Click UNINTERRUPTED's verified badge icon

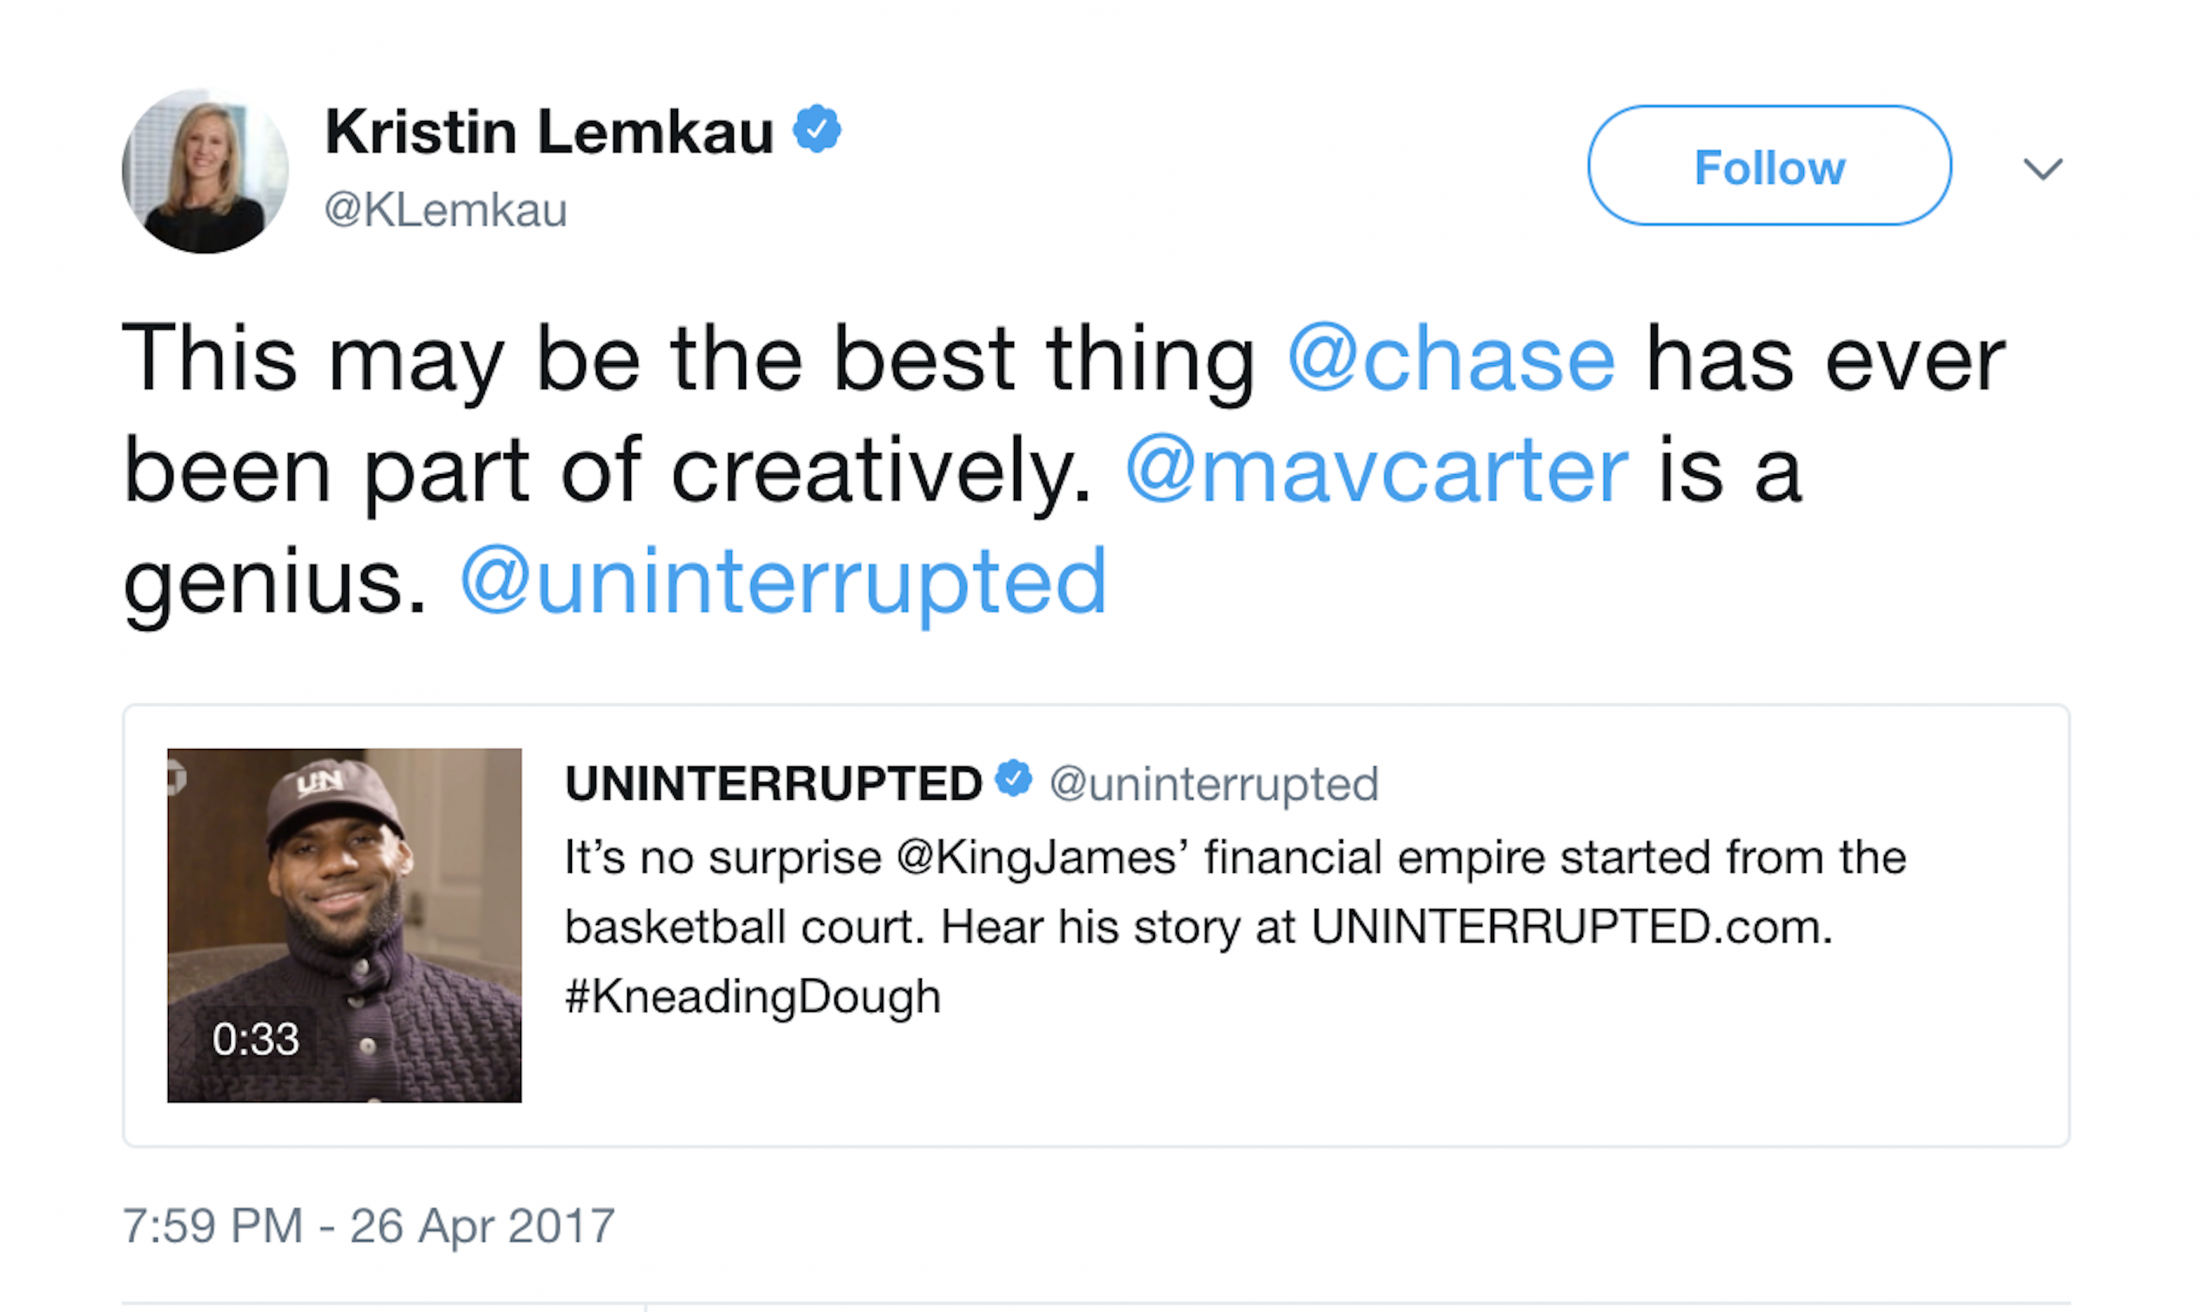1014,779
